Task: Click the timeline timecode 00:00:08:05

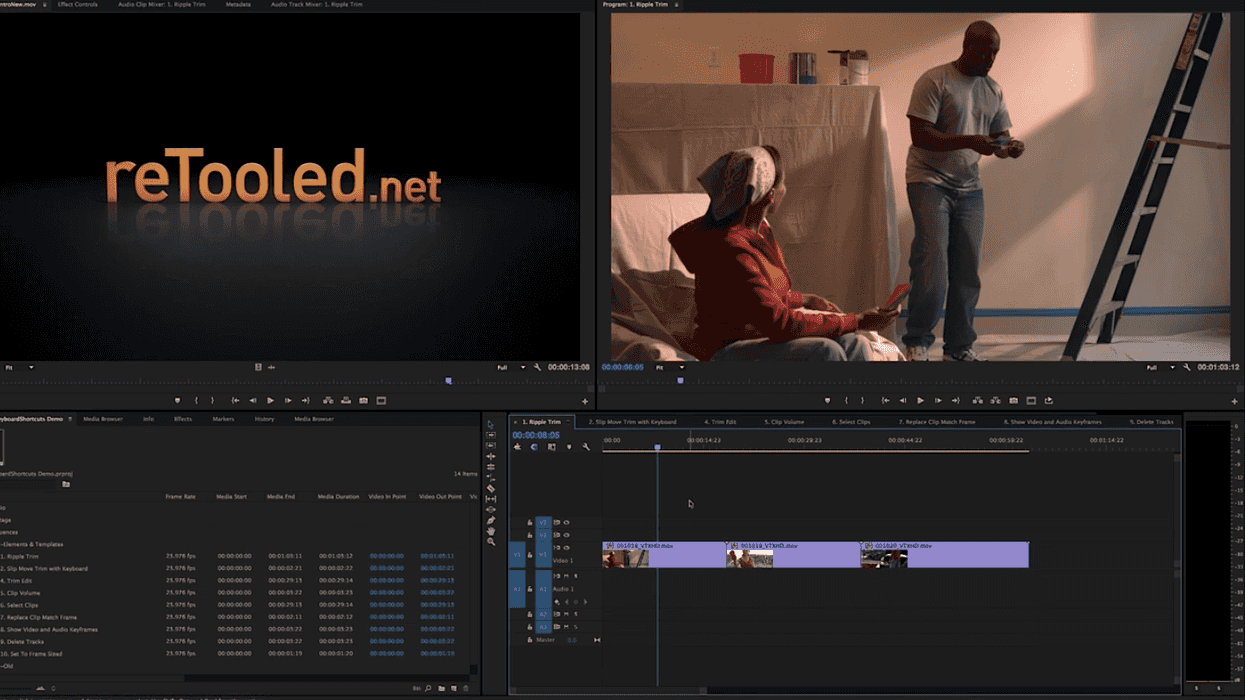Action: click(536, 436)
